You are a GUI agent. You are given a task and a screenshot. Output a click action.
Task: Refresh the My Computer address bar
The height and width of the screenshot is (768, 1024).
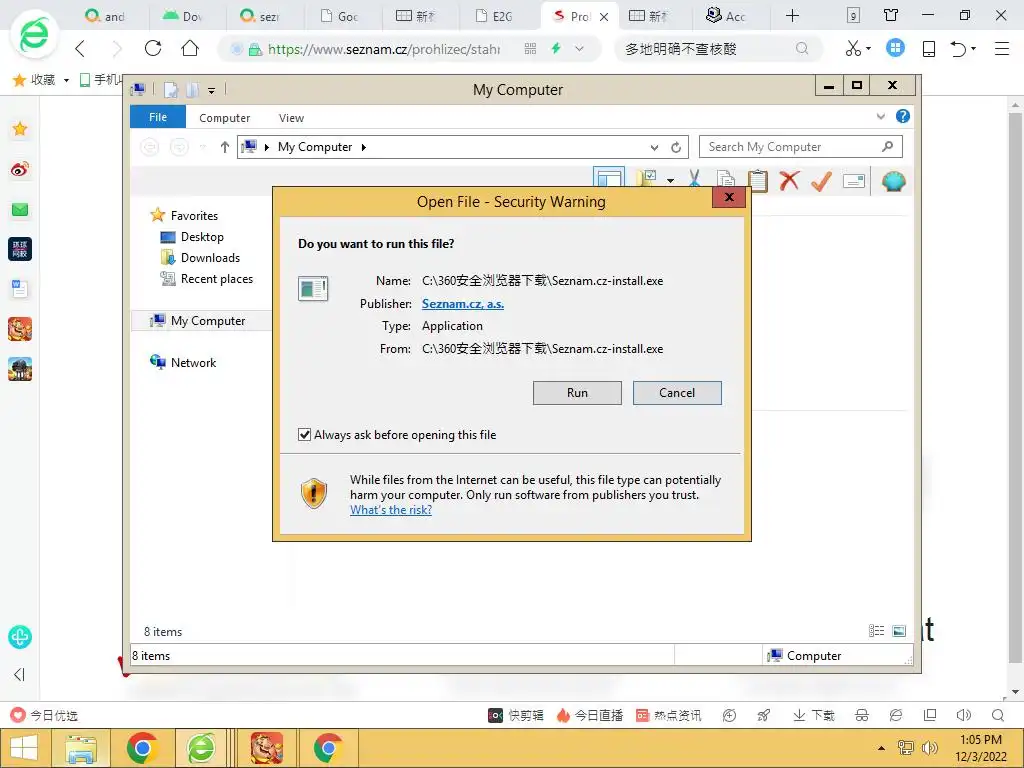pos(676,148)
